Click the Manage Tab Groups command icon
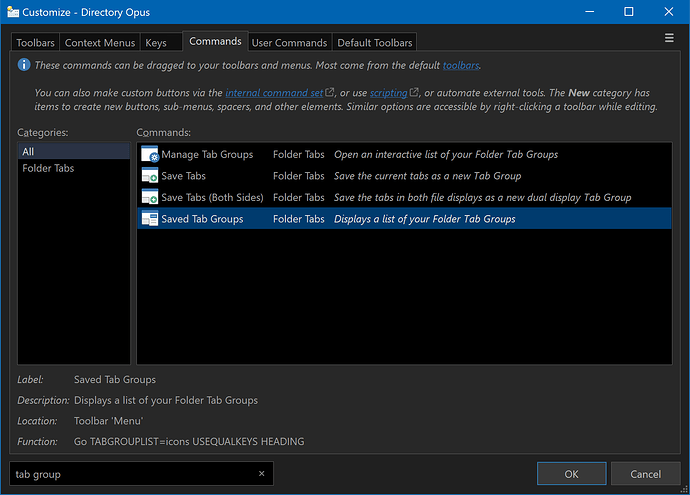The image size is (690, 495). tap(150, 154)
